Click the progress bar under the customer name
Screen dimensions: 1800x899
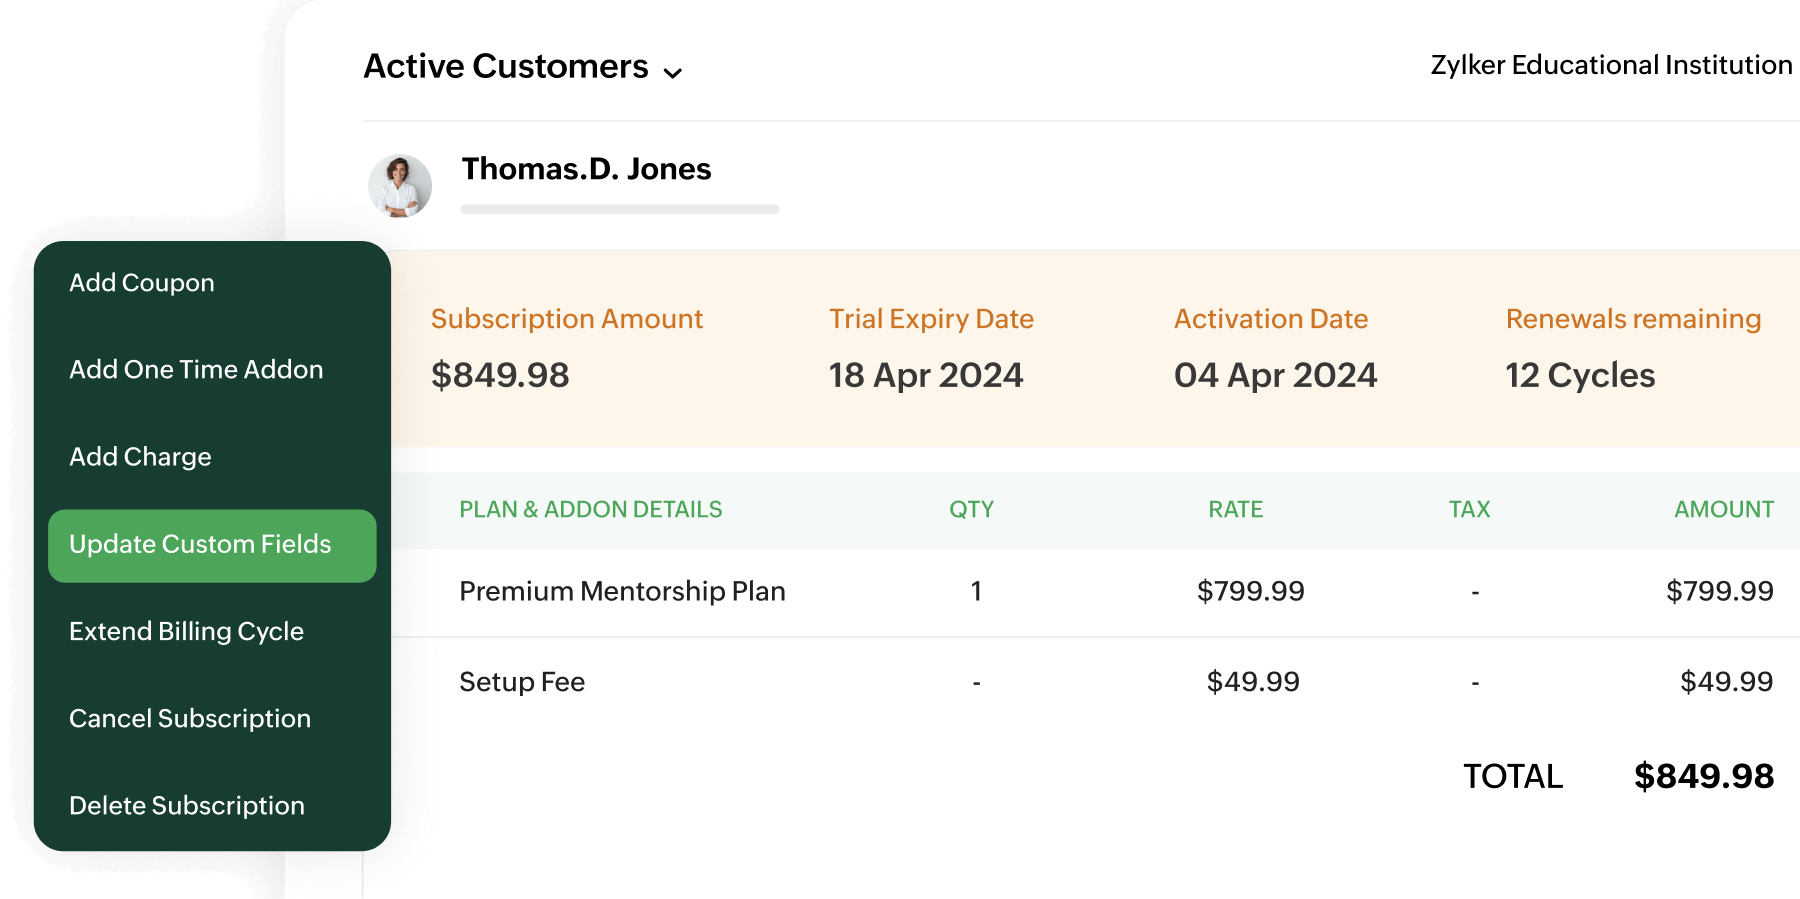click(x=620, y=208)
